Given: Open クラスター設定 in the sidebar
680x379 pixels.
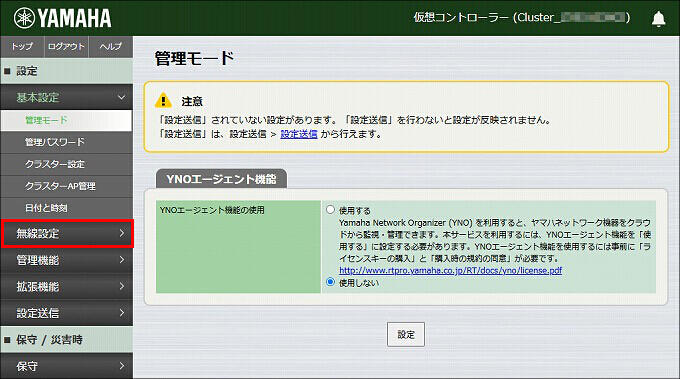Looking at the screenshot, I should (66, 164).
